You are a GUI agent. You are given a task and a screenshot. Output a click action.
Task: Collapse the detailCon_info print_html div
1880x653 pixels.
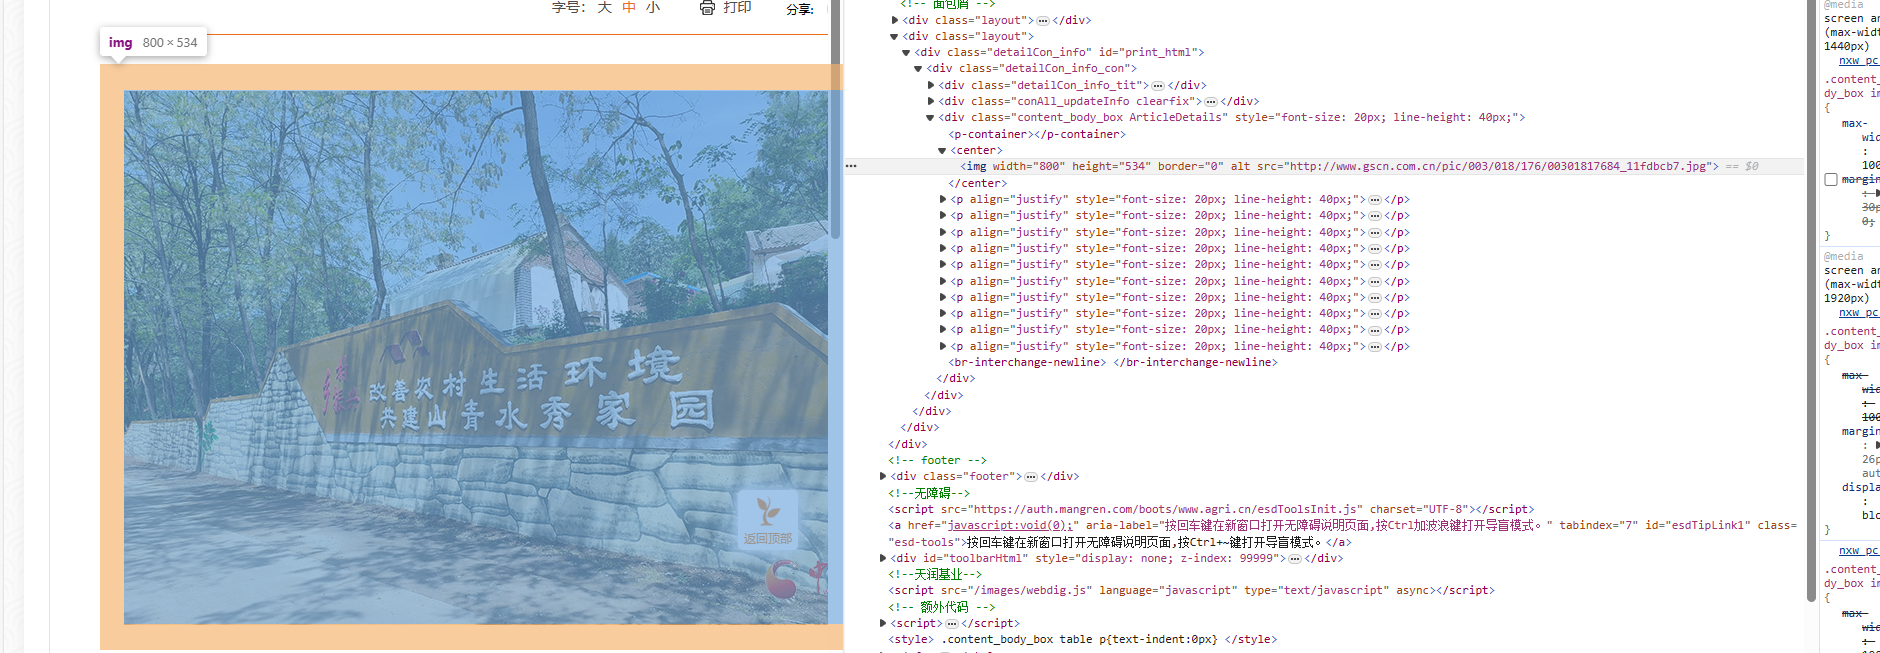click(x=907, y=53)
